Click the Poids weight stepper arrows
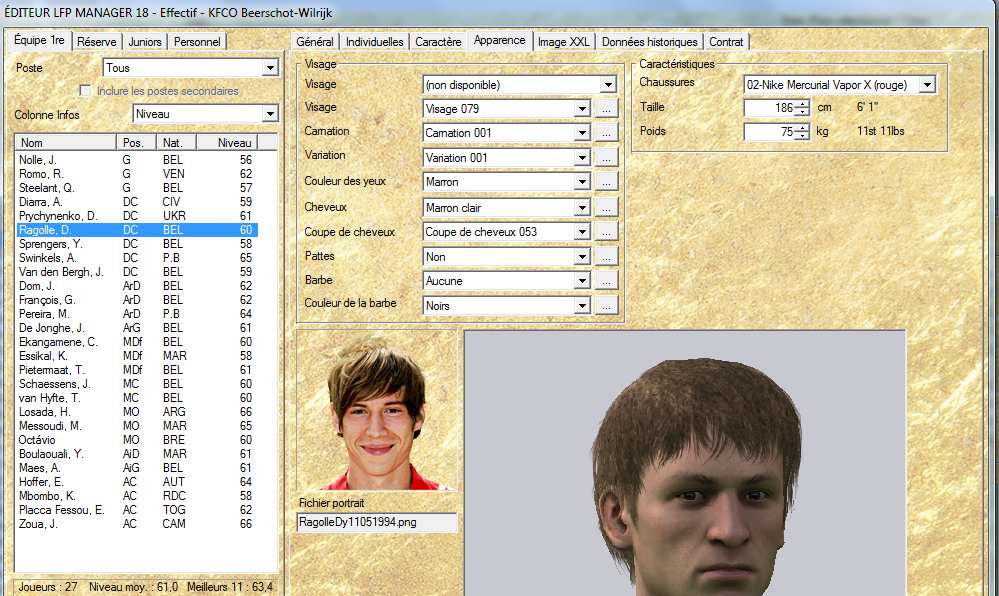Image resolution: width=999 pixels, height=596 pixels. pos(803,132)
